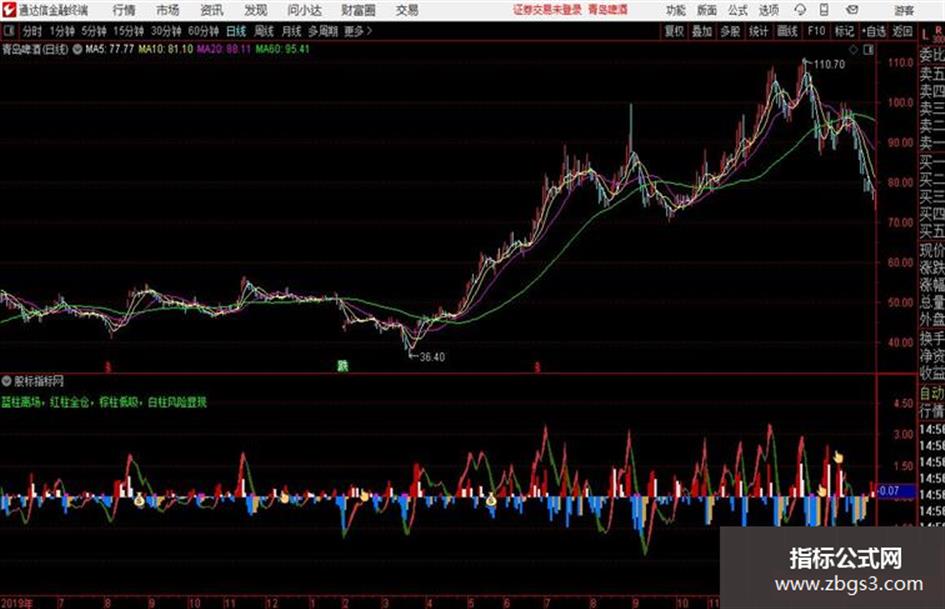Expand the MA indicator dropdown beside 青岛啤酒(日线)
Image resolution: width=945 pixels, height=609 pixels.
77,49
